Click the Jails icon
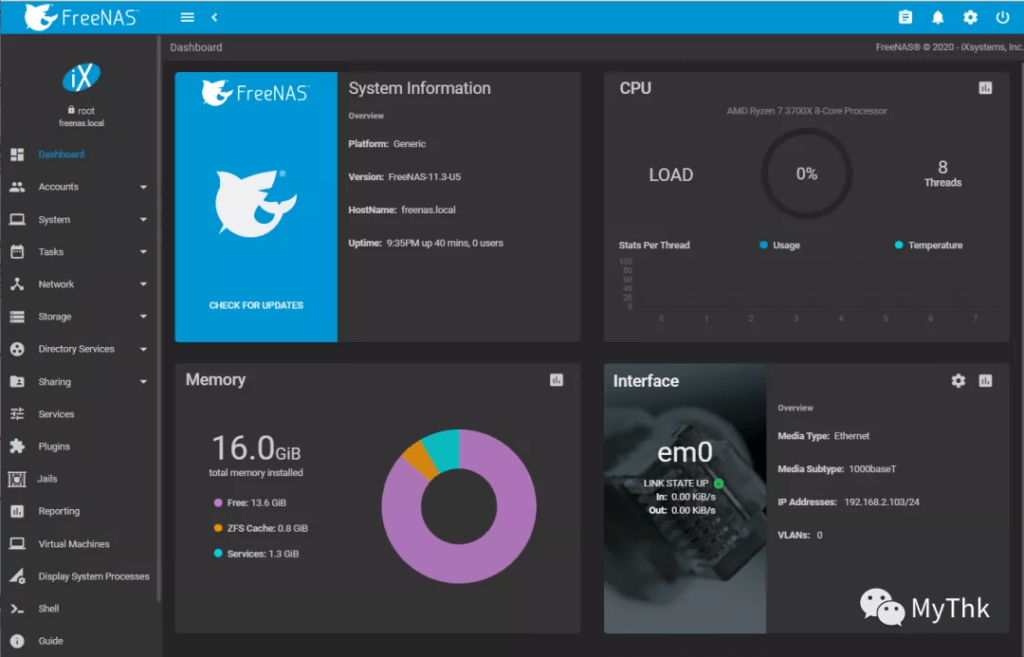Image resolution: width=1024 pixels, height=657 pixels. 17,479
